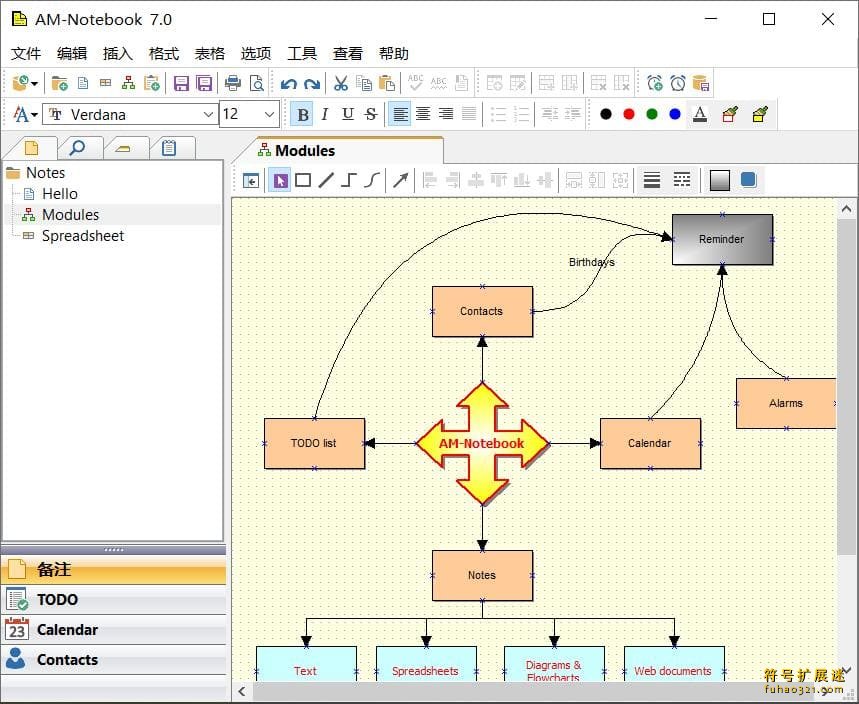
Task: Add a new alarm clock icon
Action: click(655, 83)
